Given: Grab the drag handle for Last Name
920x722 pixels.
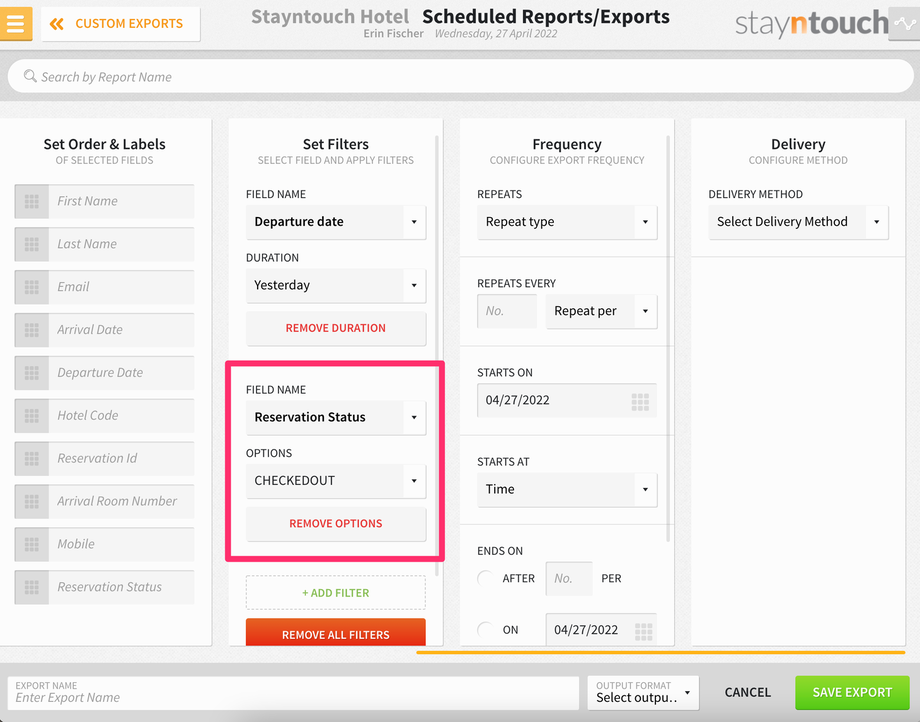Looking at the screenshot, I should coord(32,244).
